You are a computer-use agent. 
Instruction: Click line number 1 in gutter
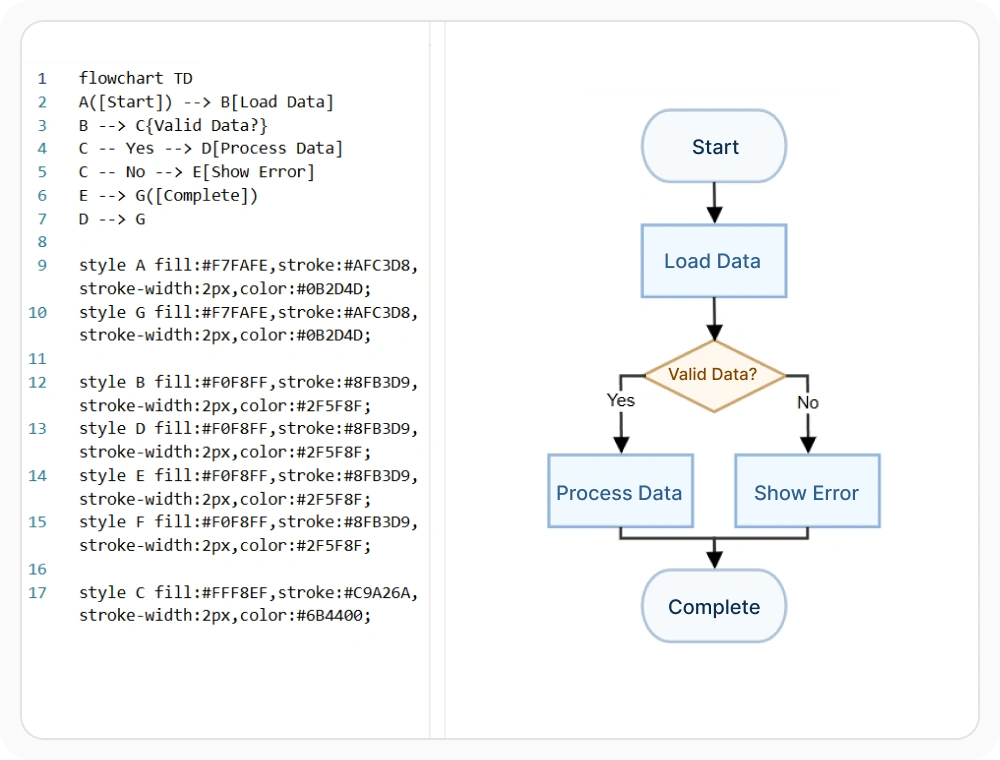point(42,78)
